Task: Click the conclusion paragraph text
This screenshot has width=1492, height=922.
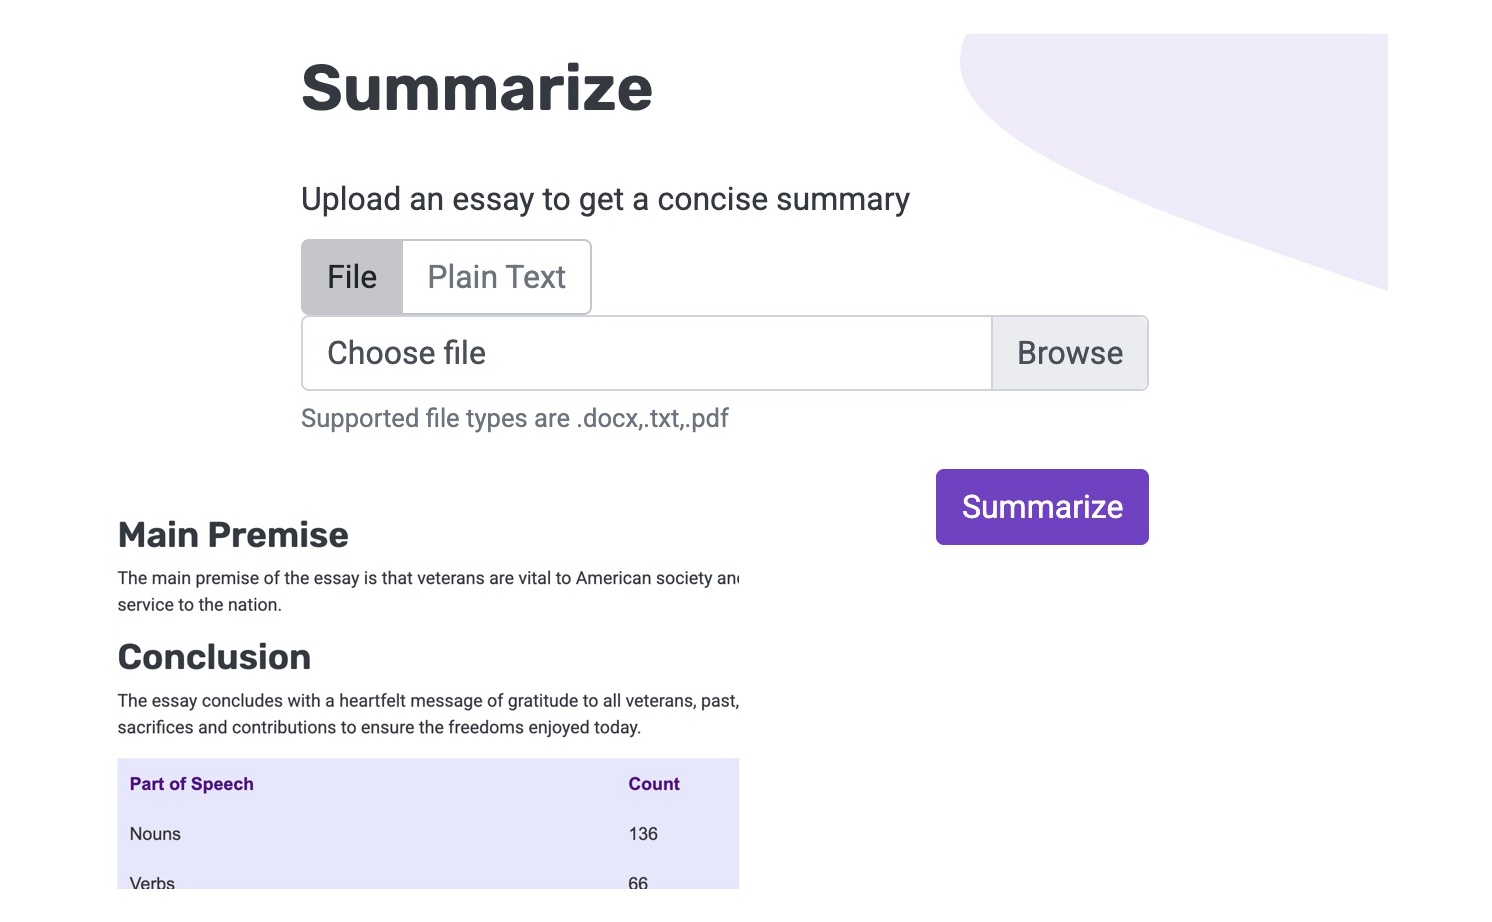Action: tap(428, 714)
